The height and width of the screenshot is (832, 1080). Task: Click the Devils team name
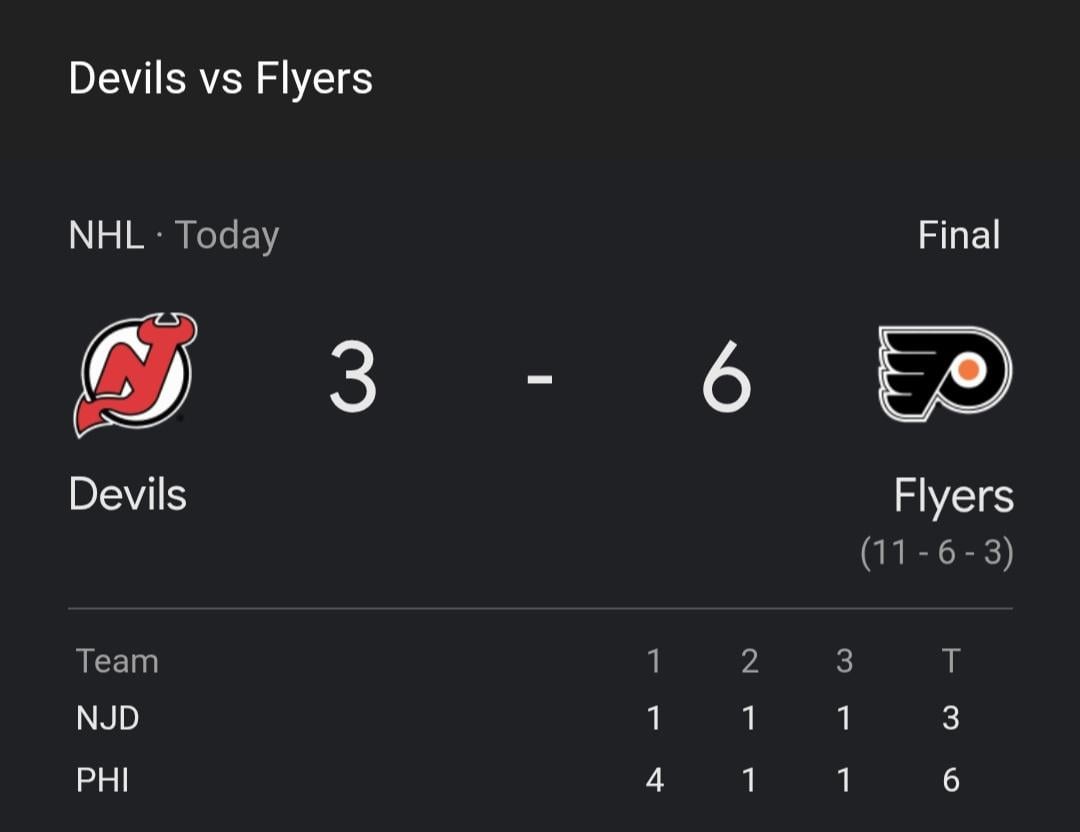click(x=127, y=494)
